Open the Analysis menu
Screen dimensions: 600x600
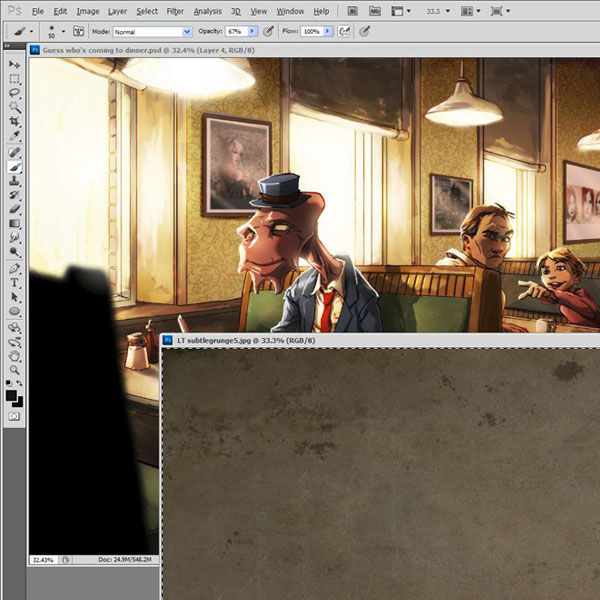coord(207,11)
